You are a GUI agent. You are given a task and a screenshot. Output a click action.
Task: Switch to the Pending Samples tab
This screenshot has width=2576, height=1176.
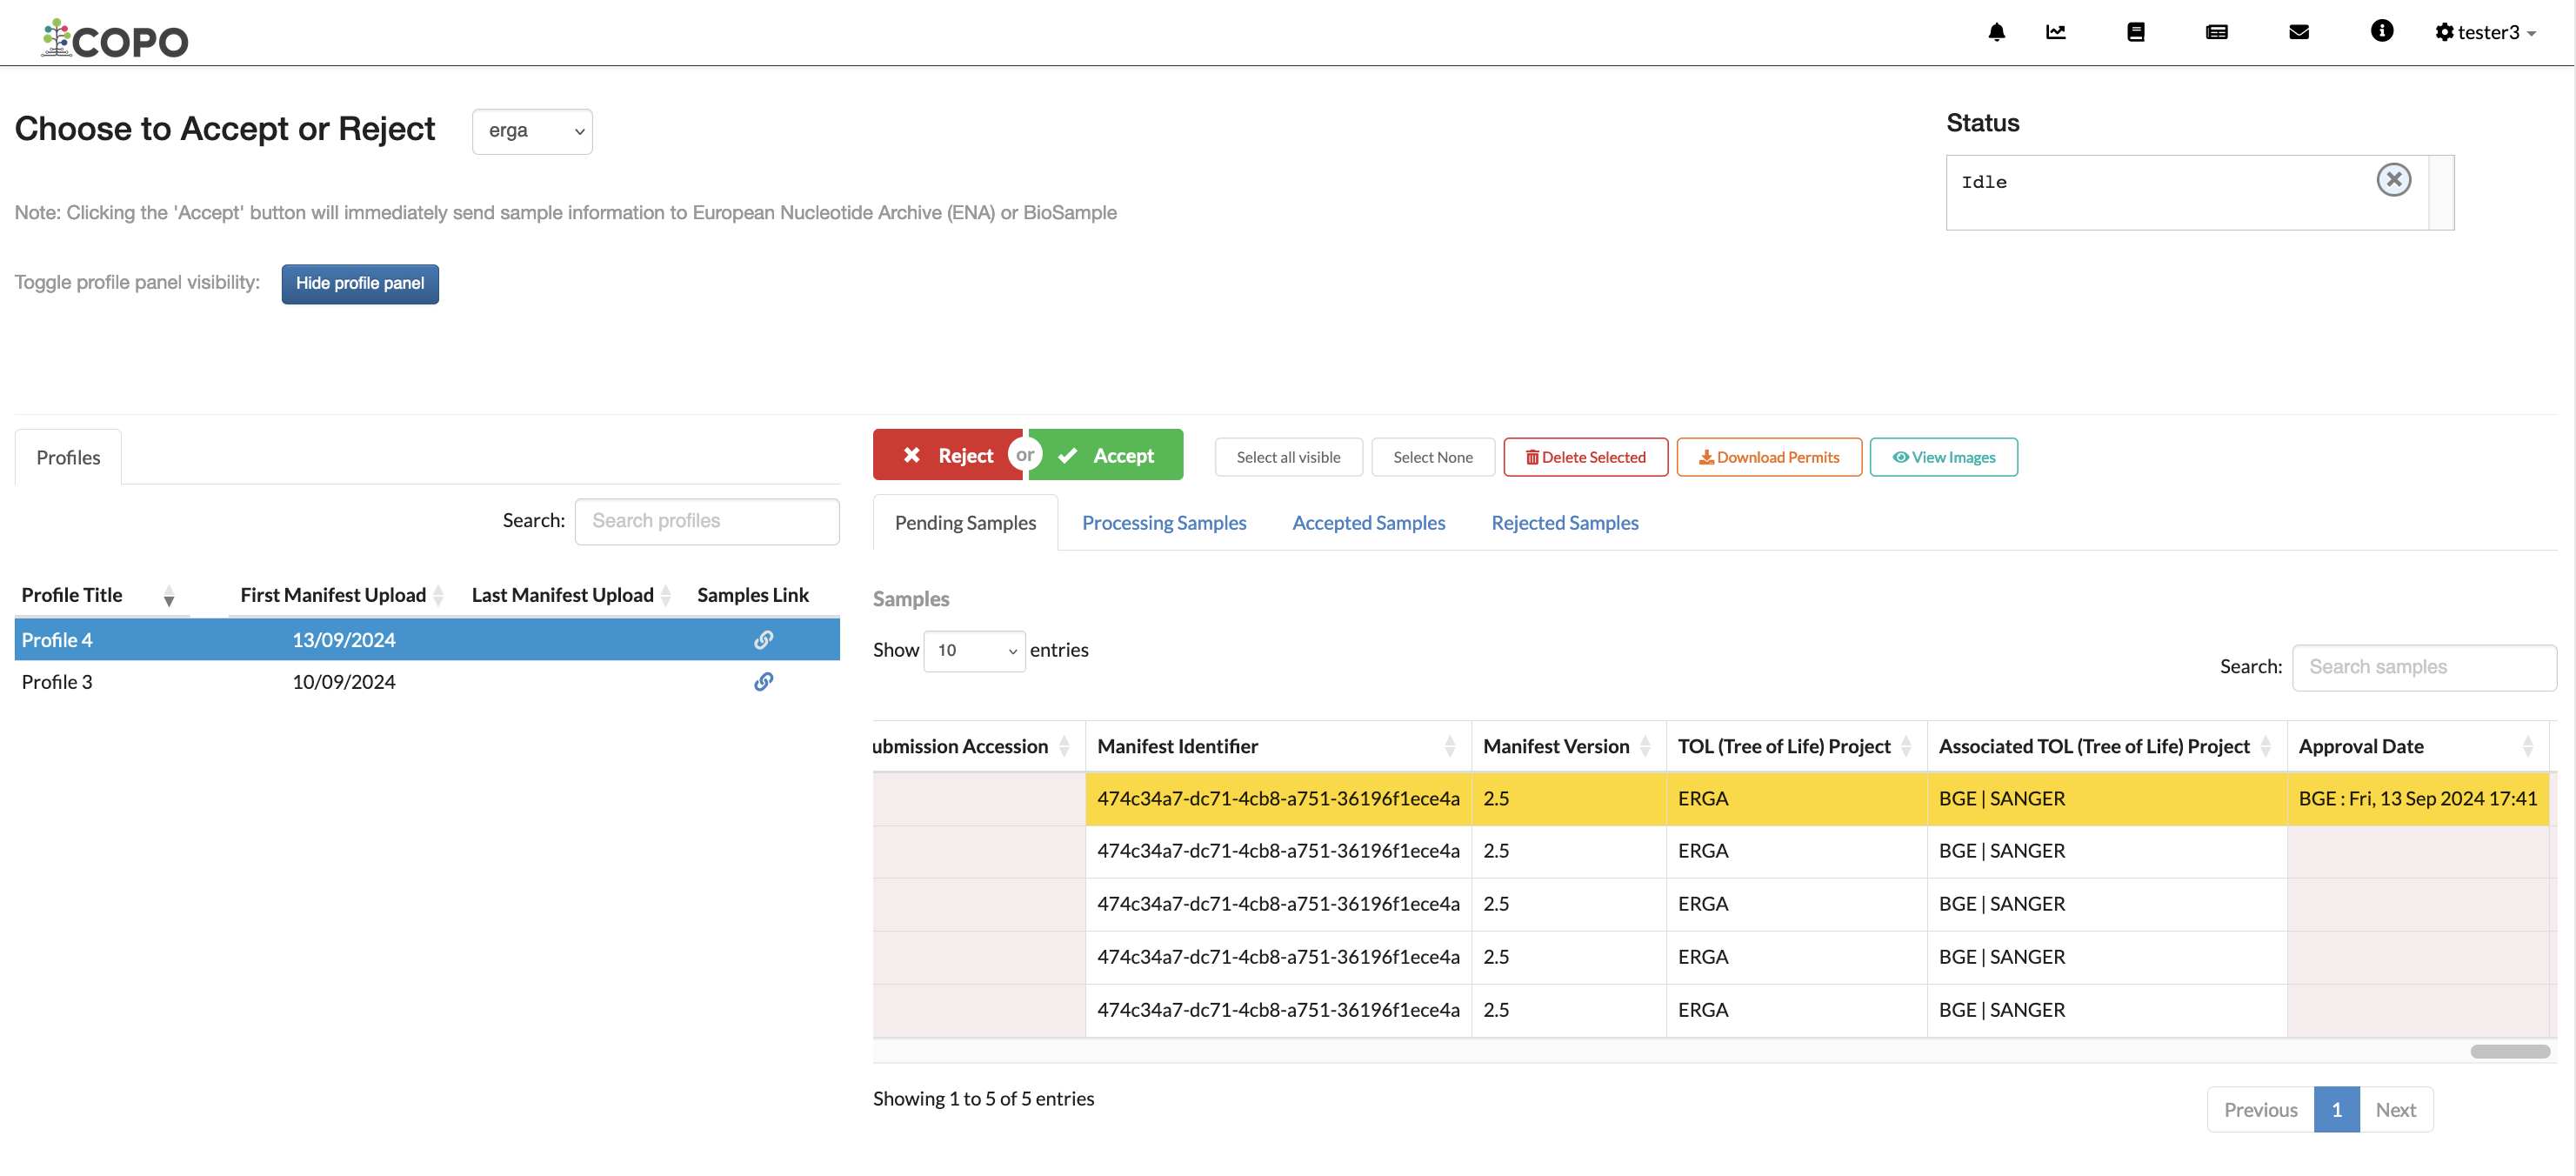(x=965, y=523)
